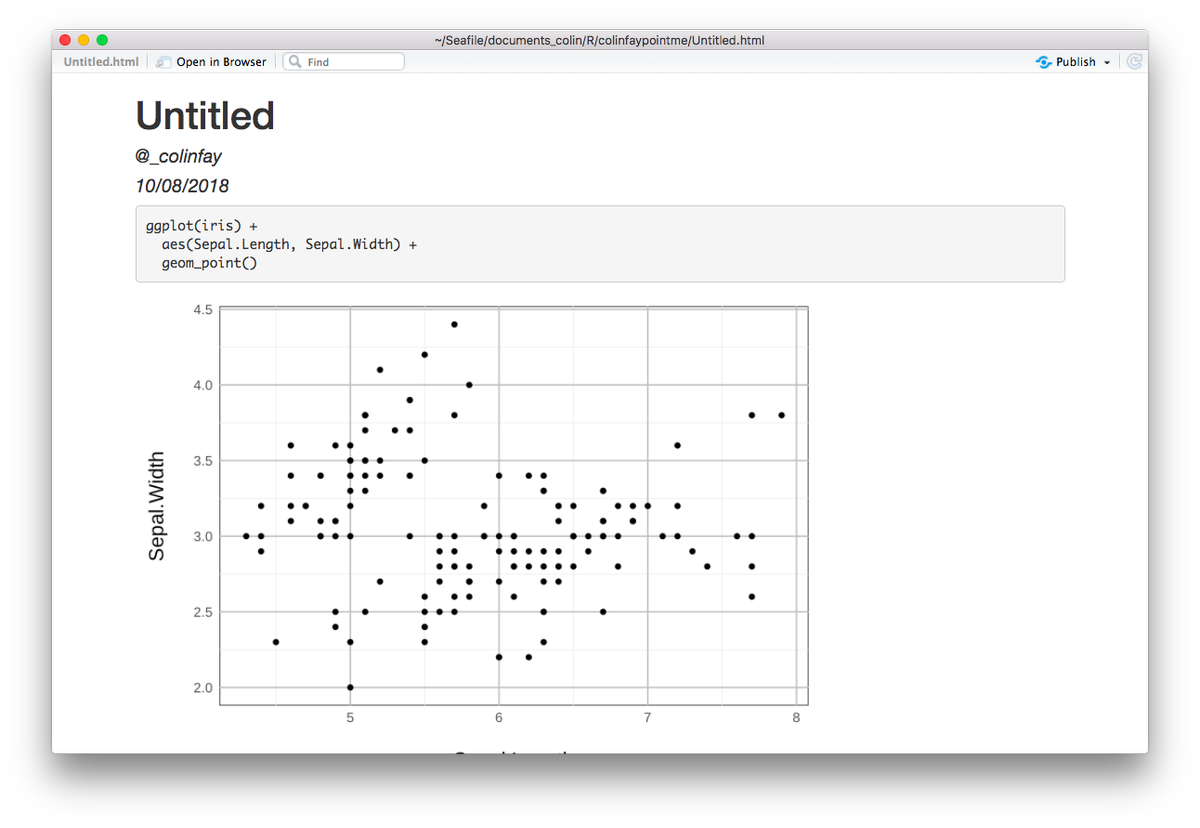Click the Publish button
The width and height of the screenshot is (1200, 828).
tap(1073, 62)
